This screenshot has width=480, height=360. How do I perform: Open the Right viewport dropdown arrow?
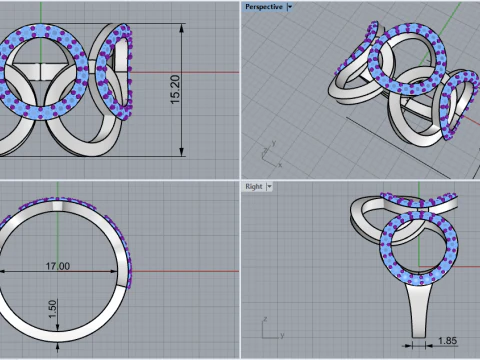pos(269,187)
